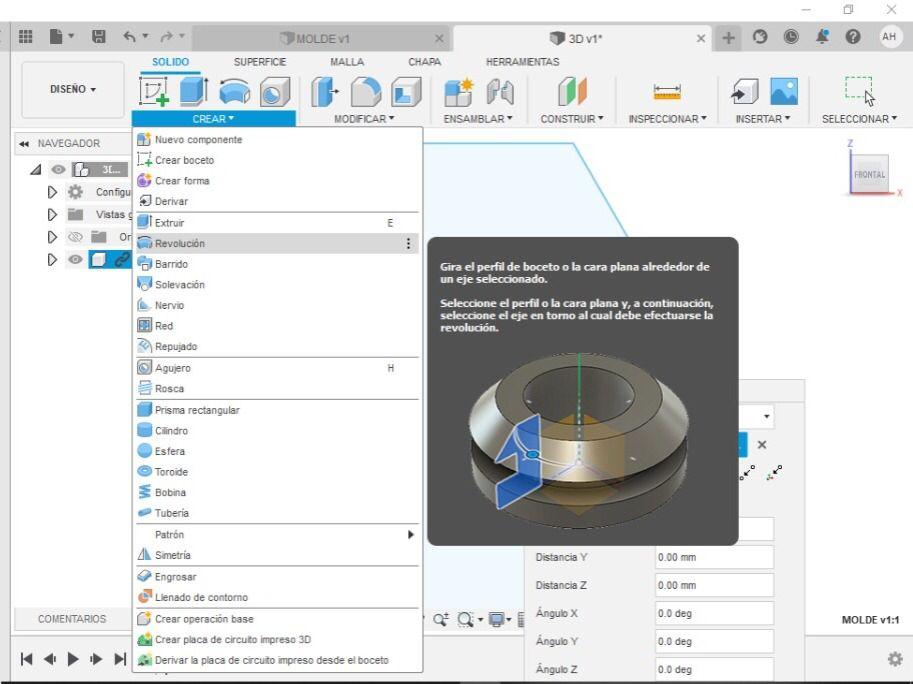Viewport: 913px width, 684px height.
Task: Choose Solevación from the Crear menu
Action: (277, 285)
